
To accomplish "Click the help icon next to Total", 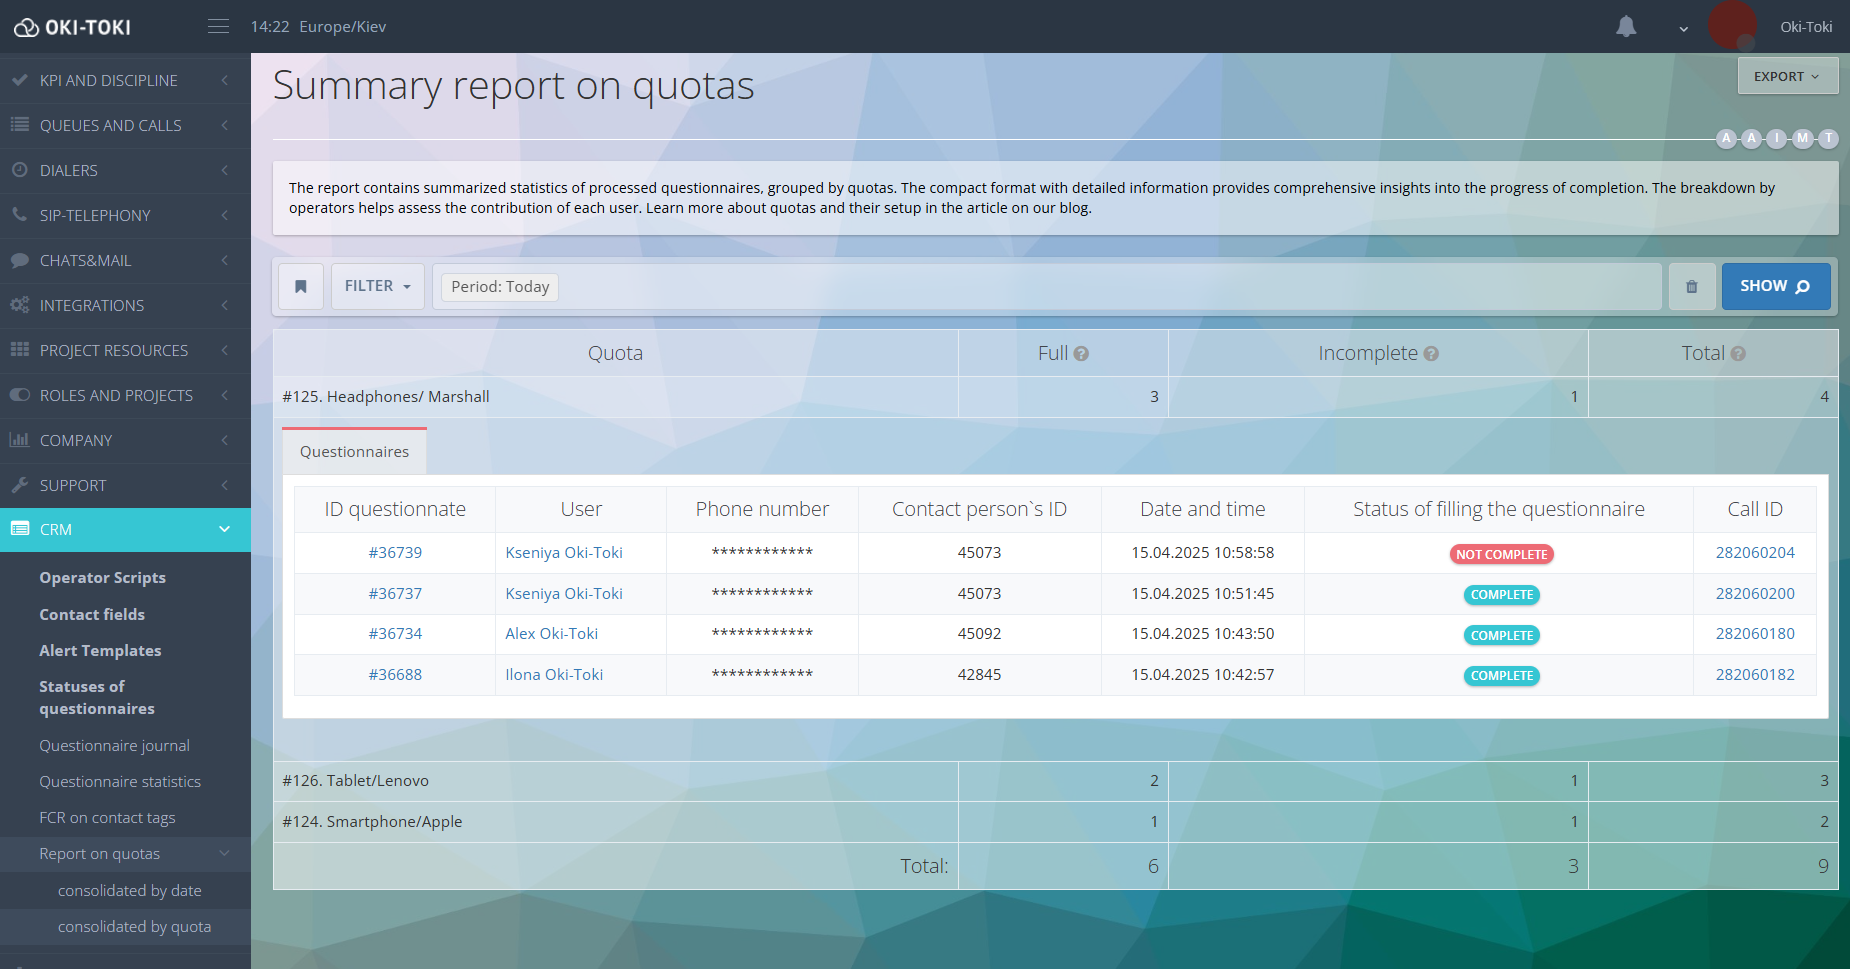I will [1738, 354].
